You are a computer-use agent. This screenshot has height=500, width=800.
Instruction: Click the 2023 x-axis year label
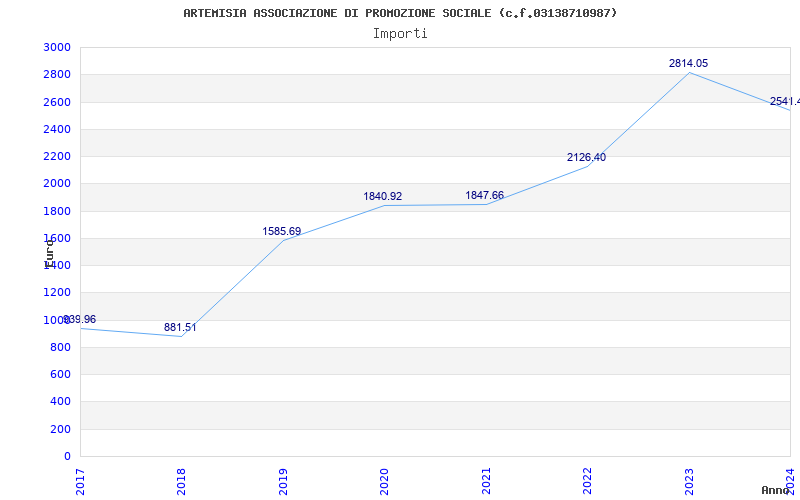pos(689,481)
